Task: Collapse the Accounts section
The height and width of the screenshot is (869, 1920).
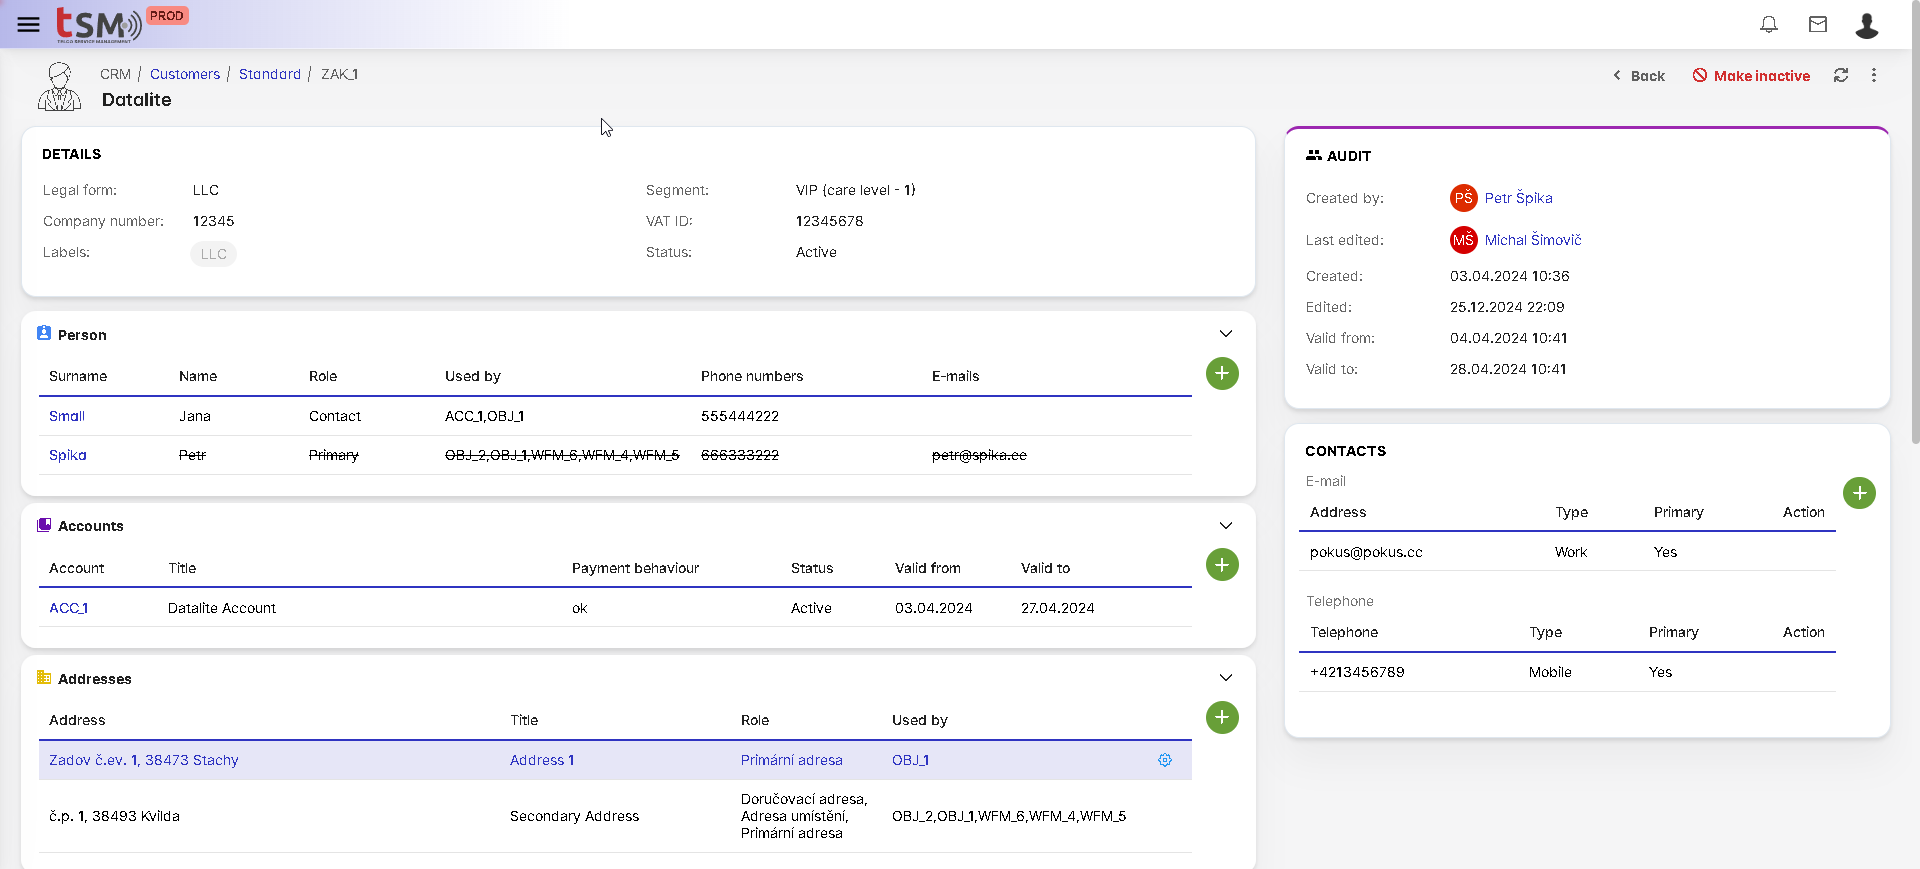Action: click(x=1225, y=526)
